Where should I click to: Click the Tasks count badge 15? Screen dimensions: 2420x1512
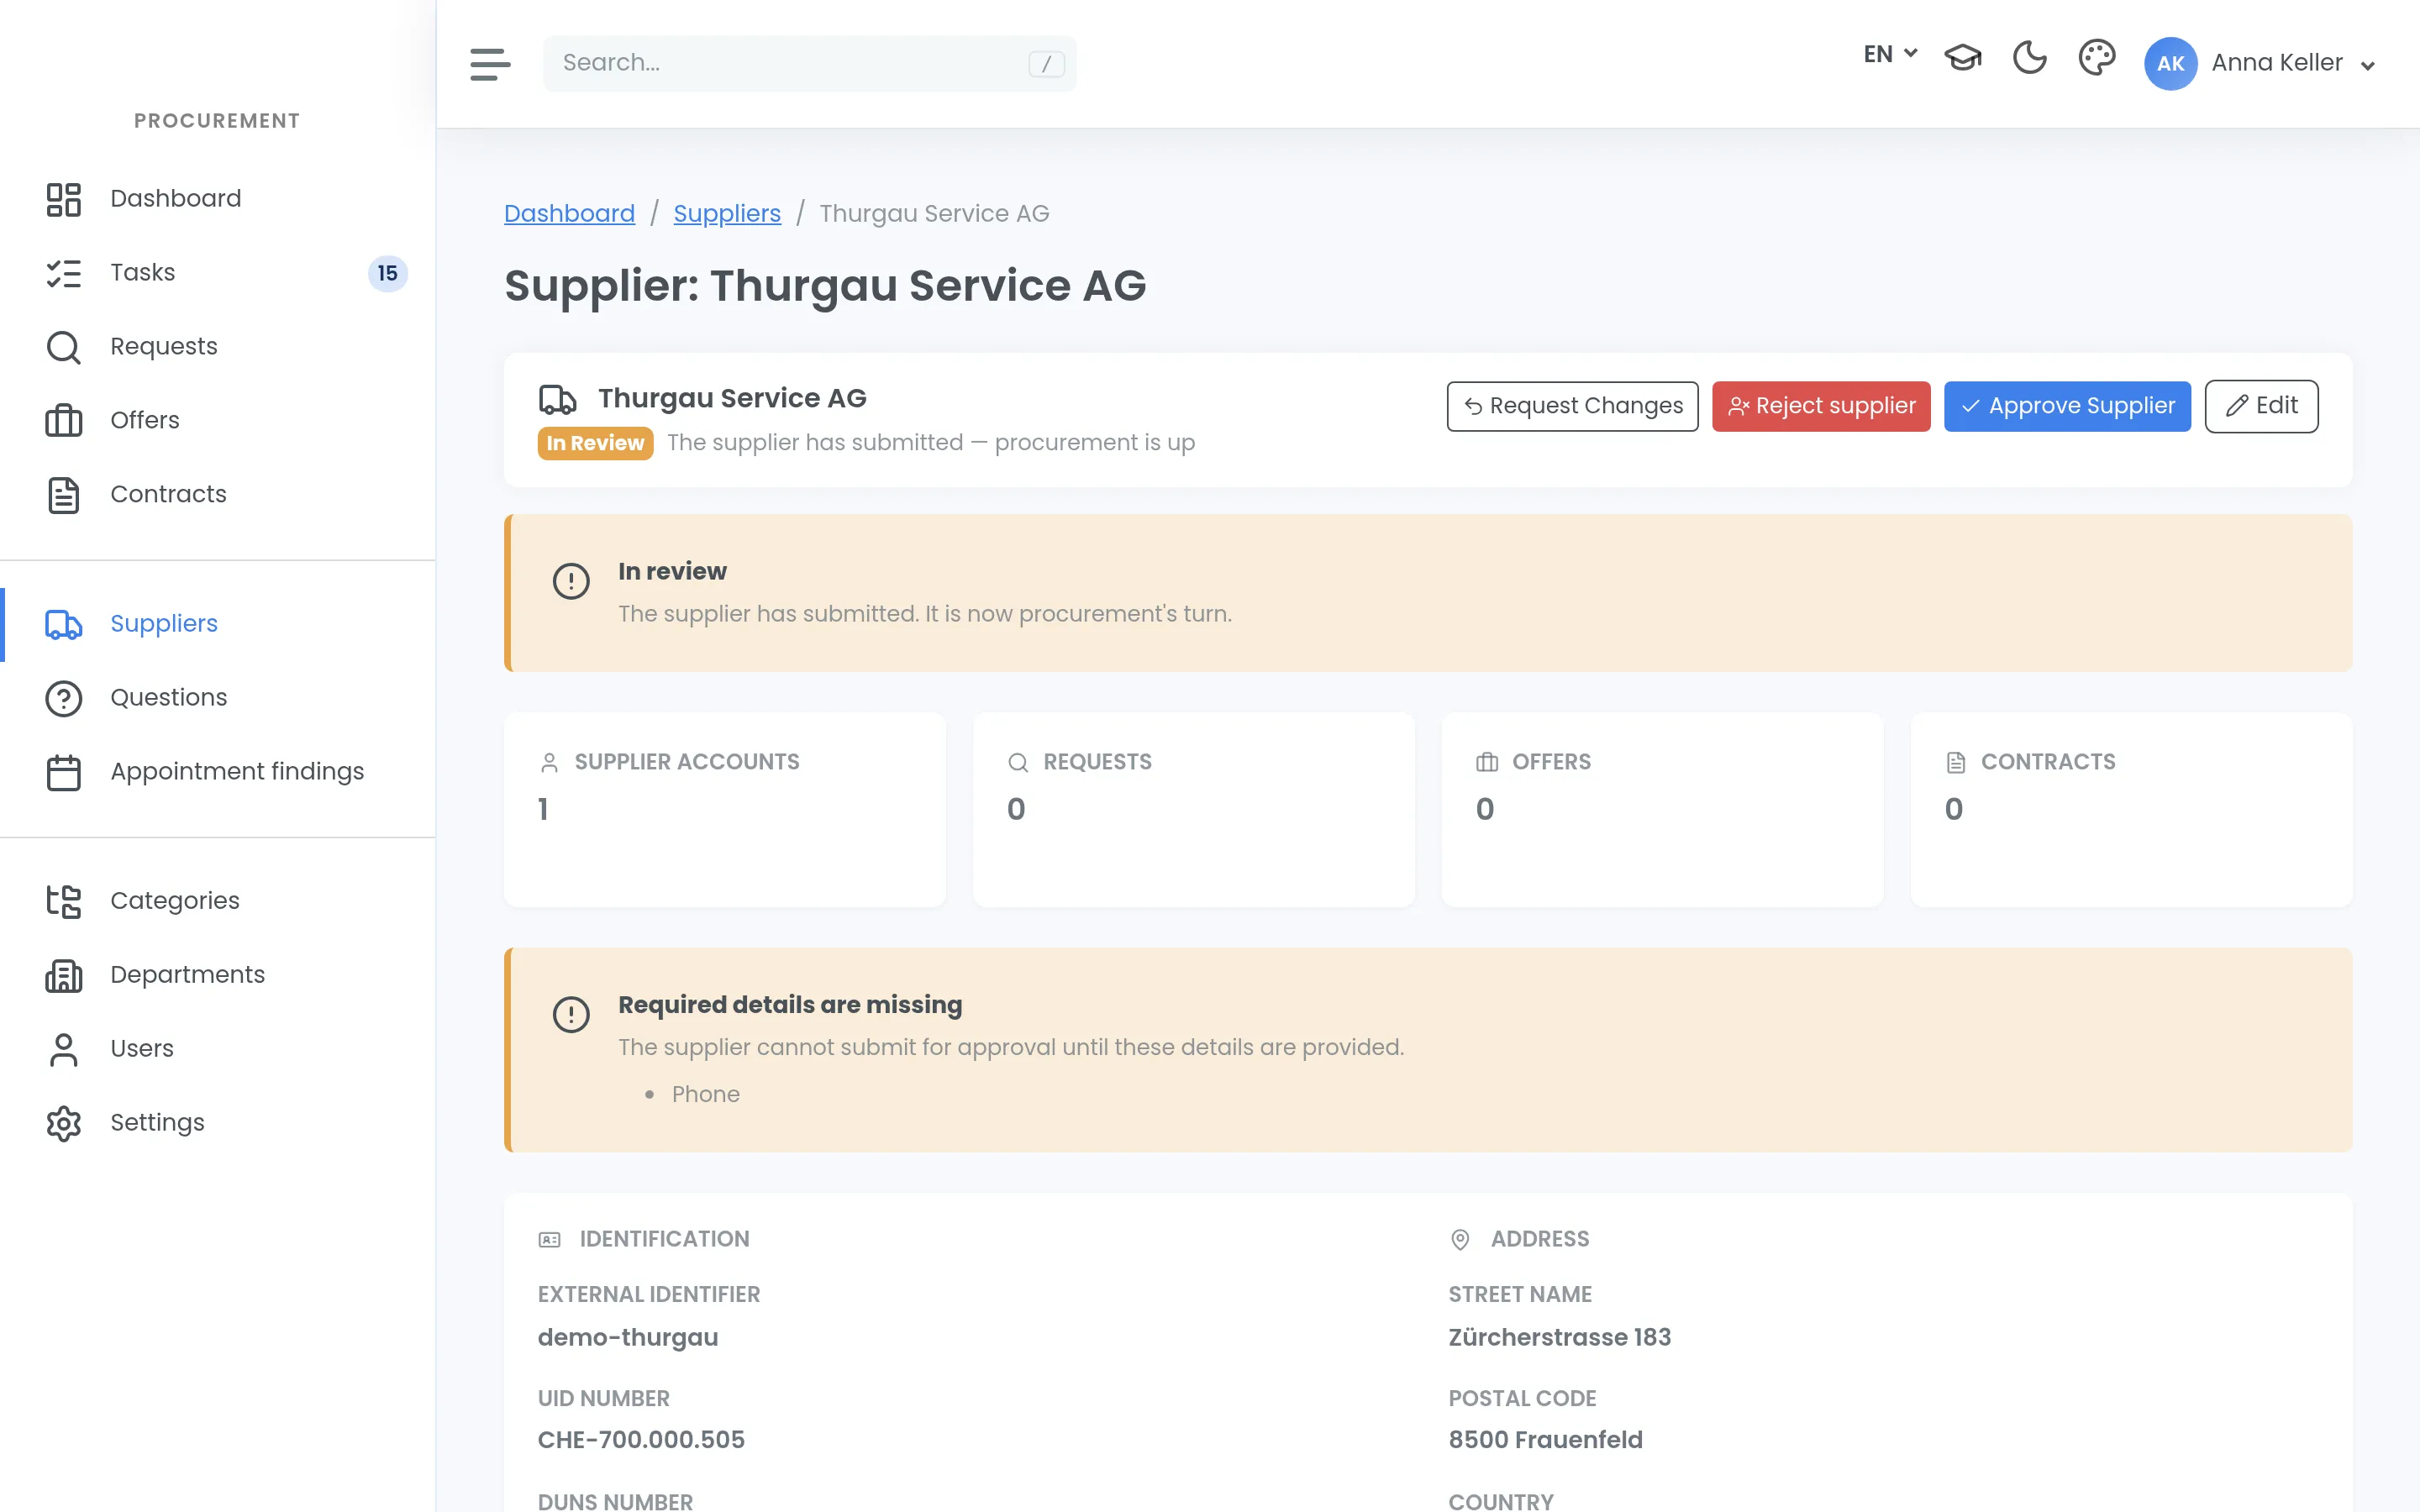tap(387, 273)
